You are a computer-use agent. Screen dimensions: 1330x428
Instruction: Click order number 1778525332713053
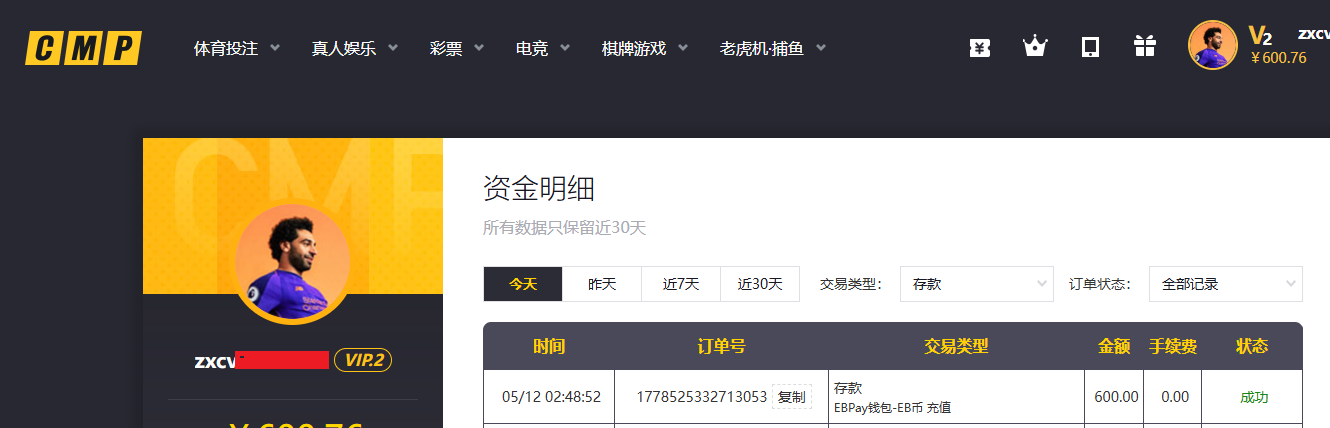(x=701, y=397)
